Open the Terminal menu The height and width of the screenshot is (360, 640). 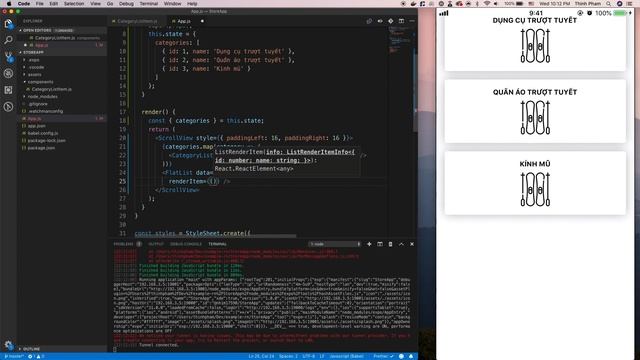149,4
